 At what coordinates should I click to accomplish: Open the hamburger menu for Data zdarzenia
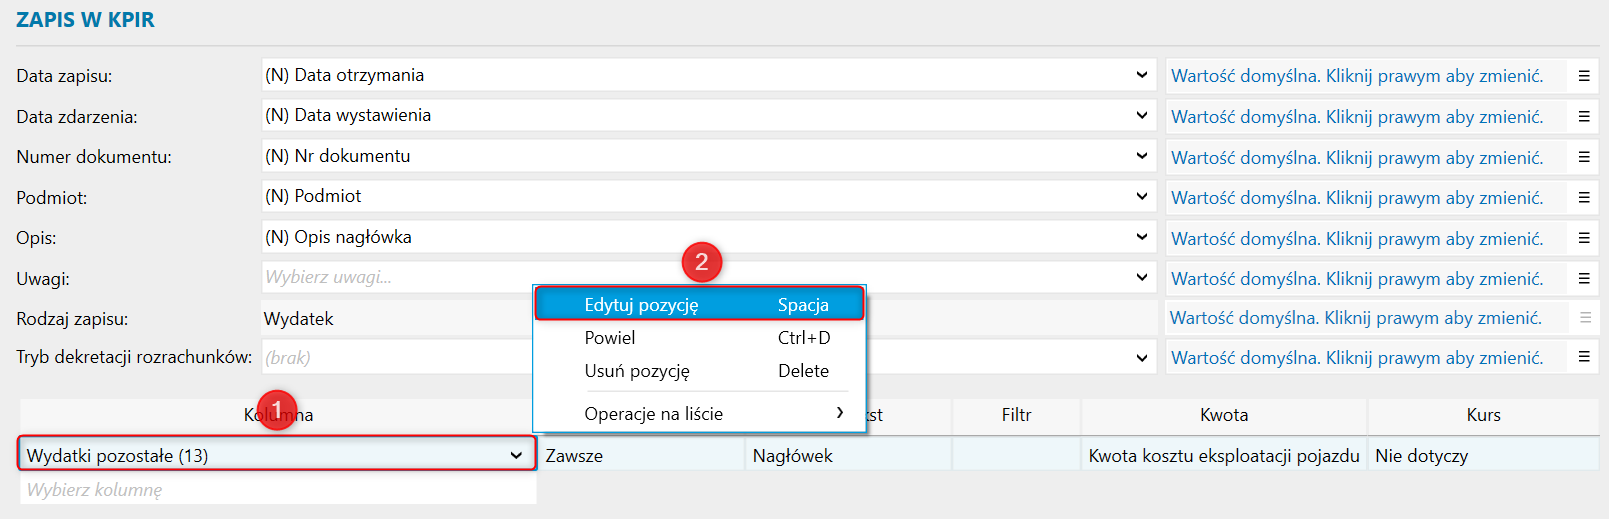click(1584, 117)
